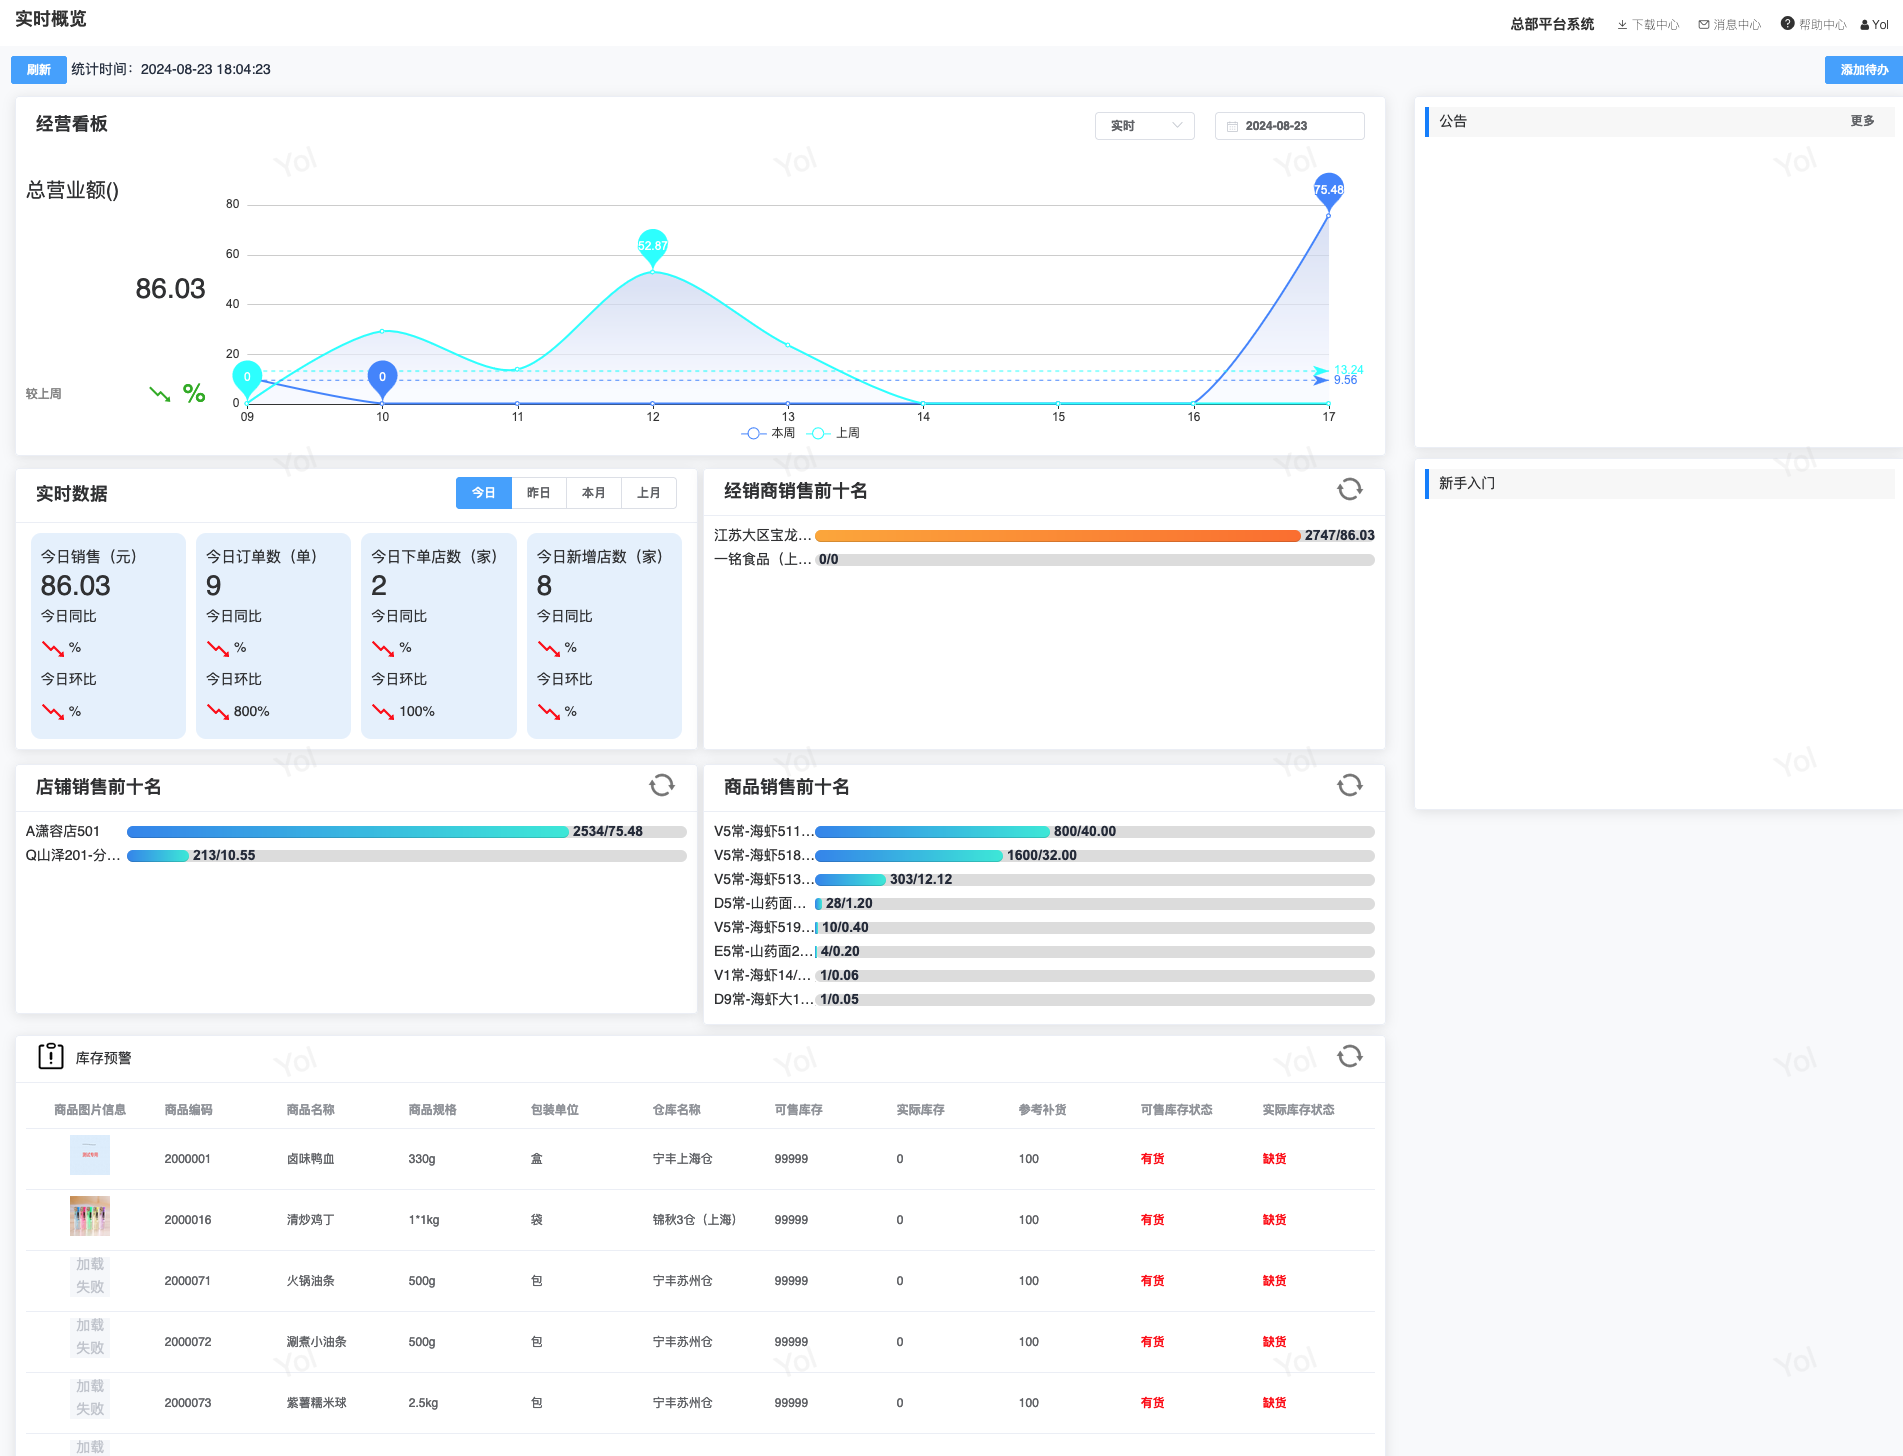
Task: Click the 江苏大区 orange sales bar
Action: click(1057, 536)
